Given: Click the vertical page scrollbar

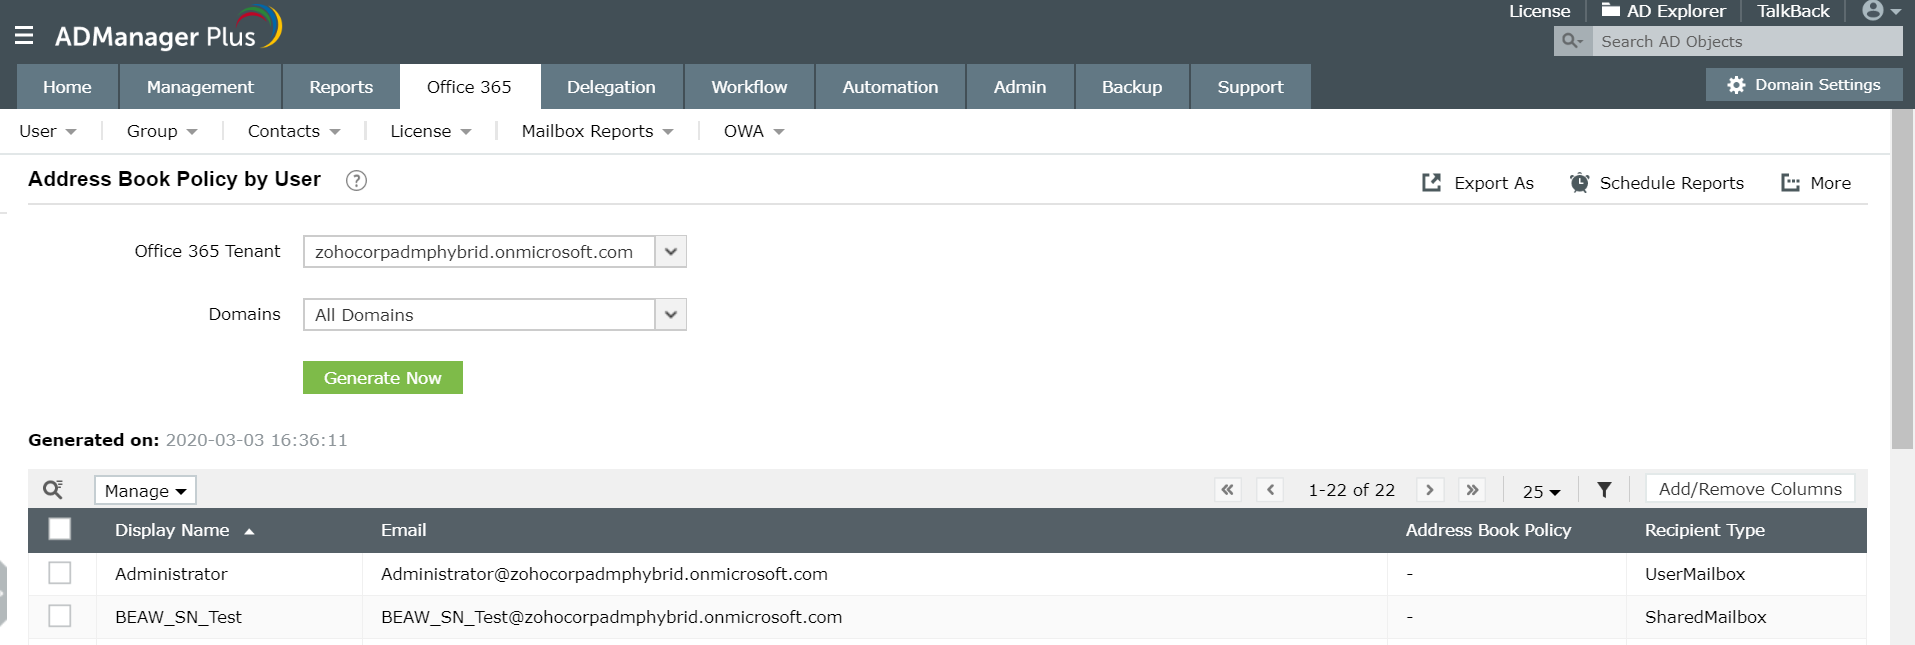Looking at the screenshot, I should click(x=1902, y=280).
